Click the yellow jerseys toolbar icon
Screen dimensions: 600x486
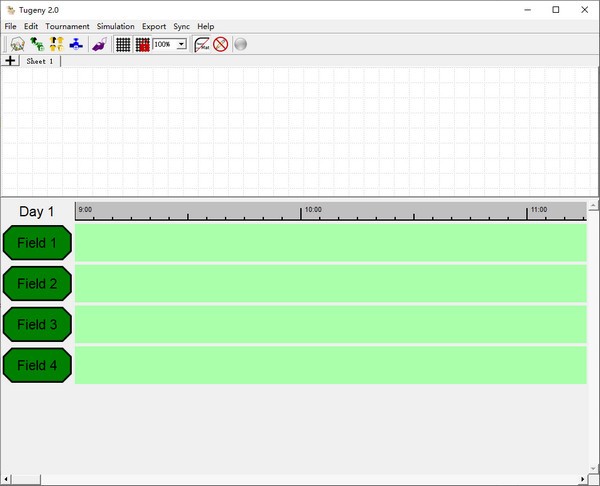(x=56, y=44)
